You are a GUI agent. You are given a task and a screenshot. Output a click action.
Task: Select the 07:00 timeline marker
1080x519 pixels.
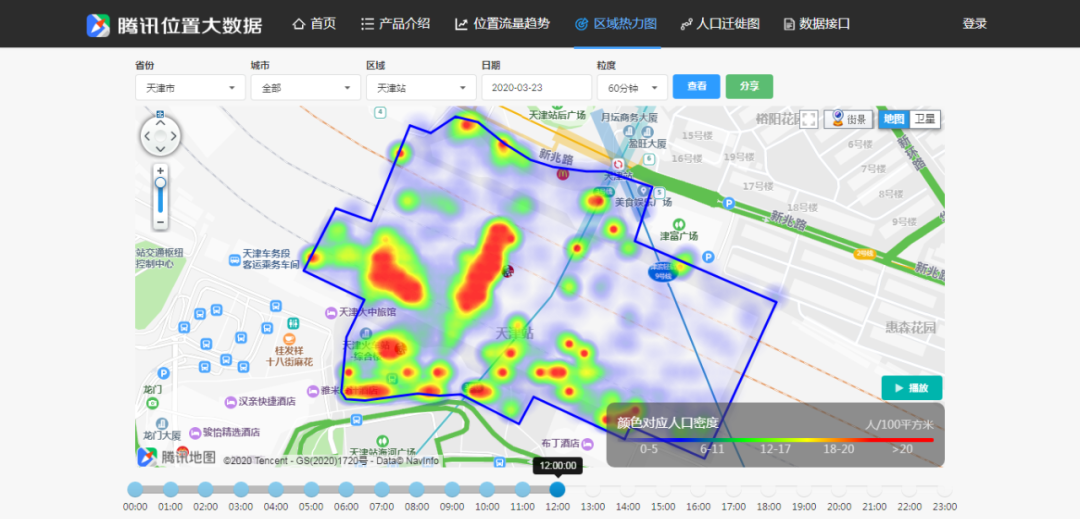click(x=381, y=489)
